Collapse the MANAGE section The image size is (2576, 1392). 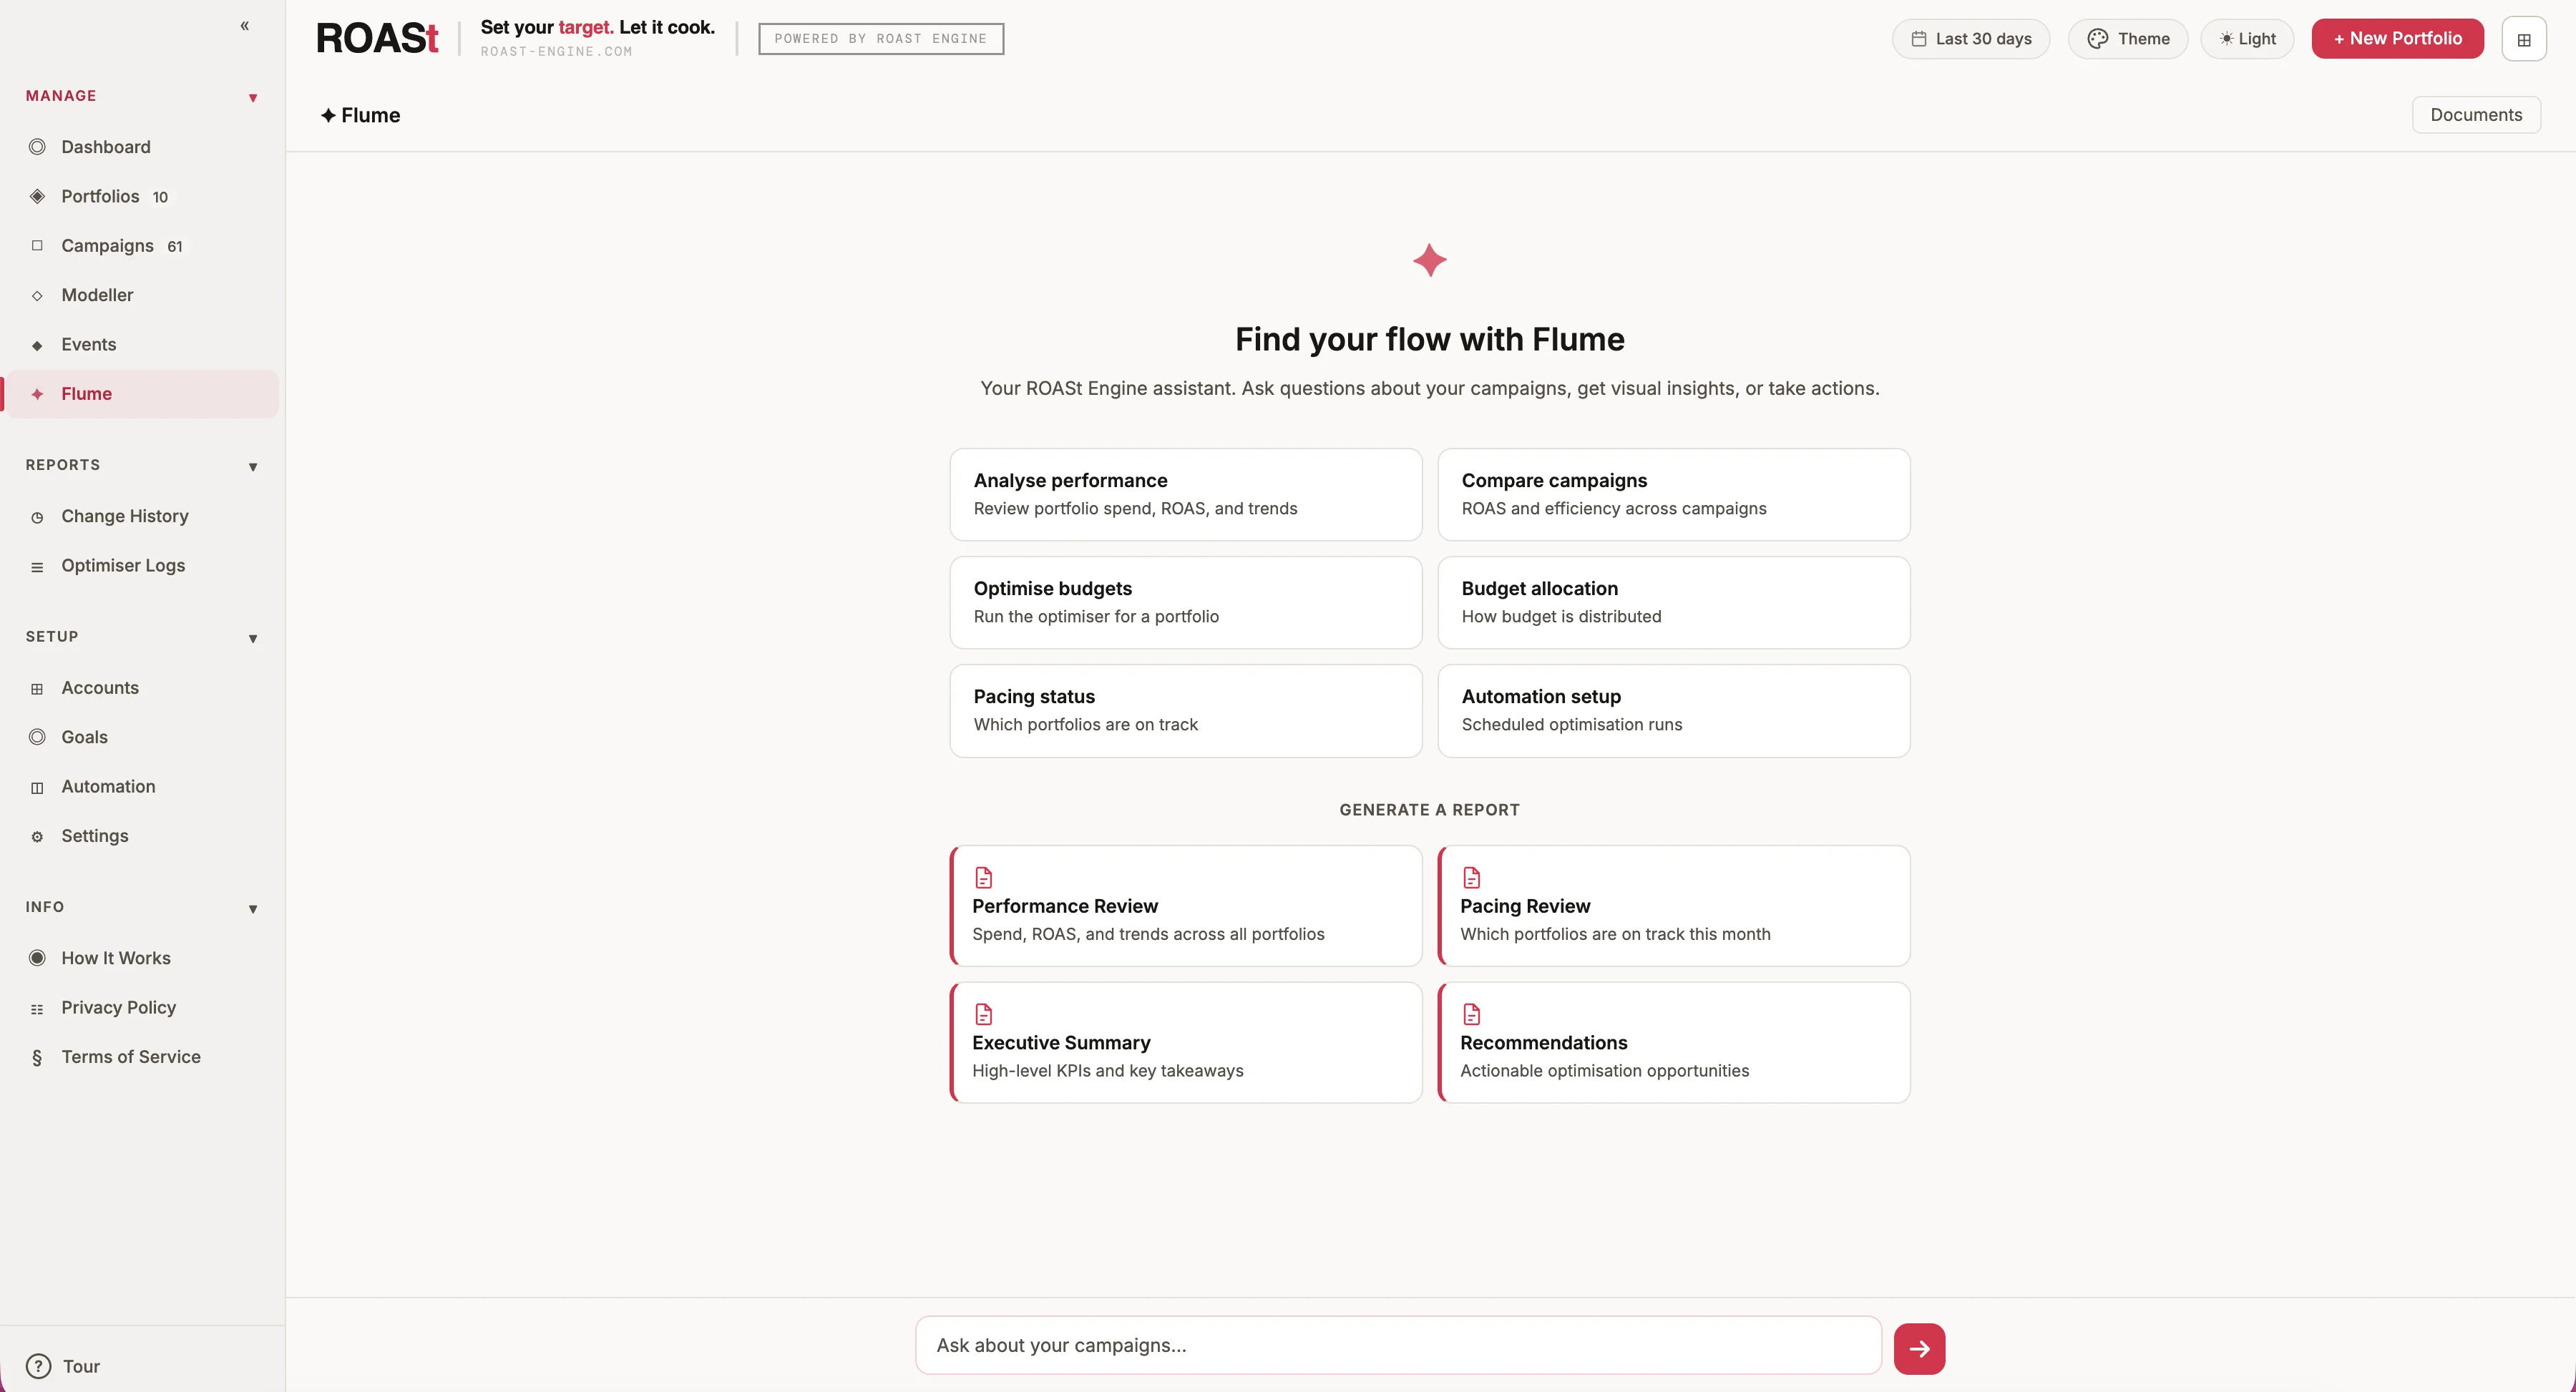coord(253,97)
